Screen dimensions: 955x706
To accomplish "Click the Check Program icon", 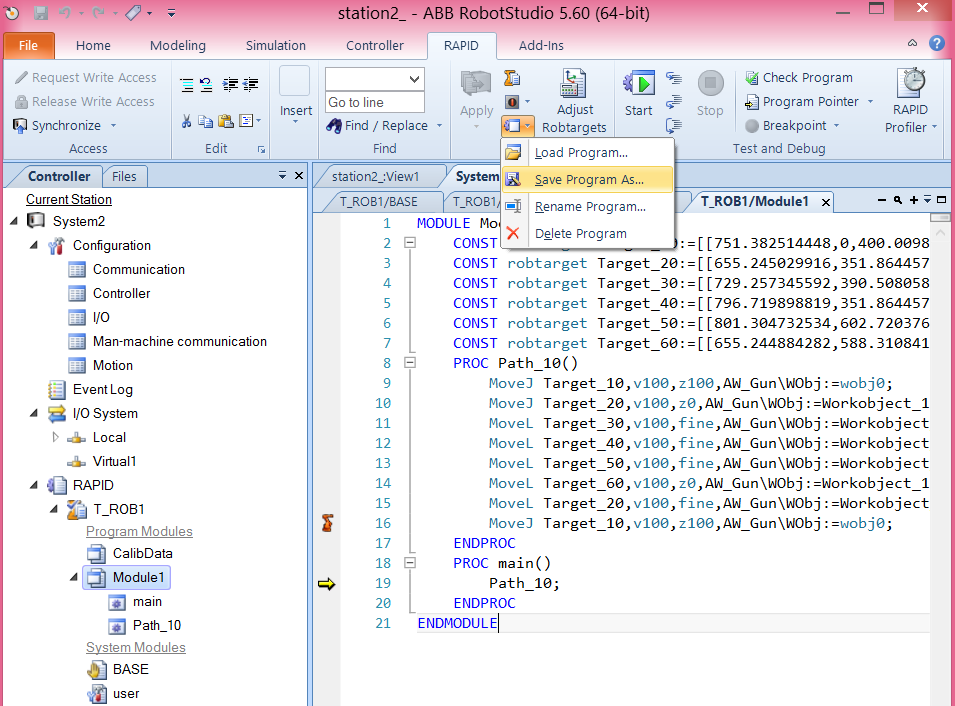I will click(x=752, y=78).
